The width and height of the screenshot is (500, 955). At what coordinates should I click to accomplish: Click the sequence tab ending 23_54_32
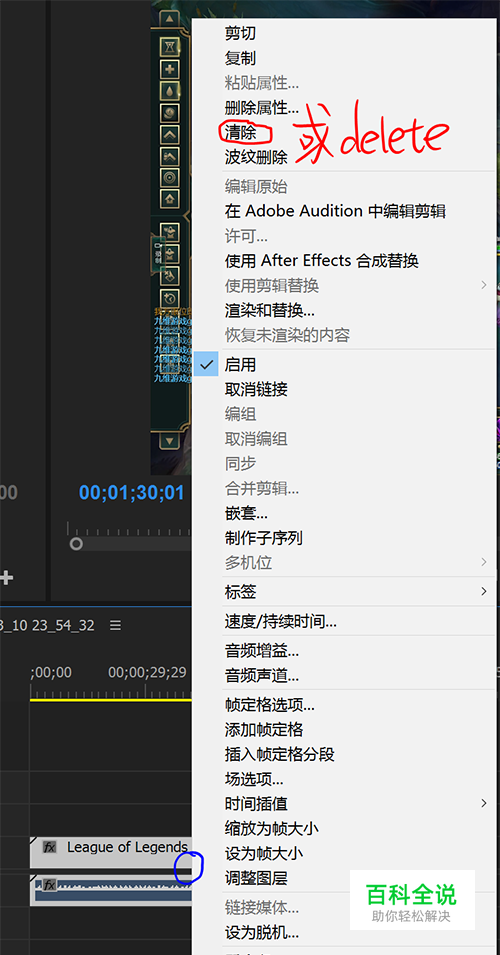coord(48,626)
